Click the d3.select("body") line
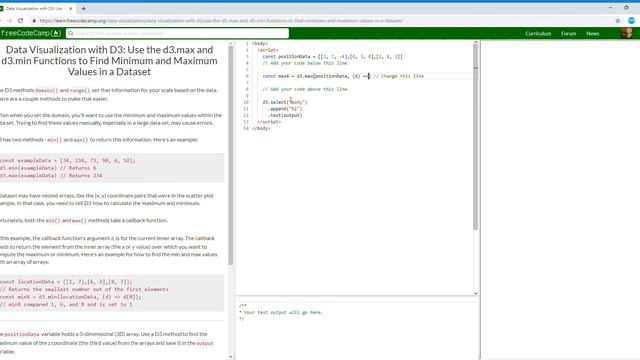The width and height of the screenshot is (640, 360). 285,102
